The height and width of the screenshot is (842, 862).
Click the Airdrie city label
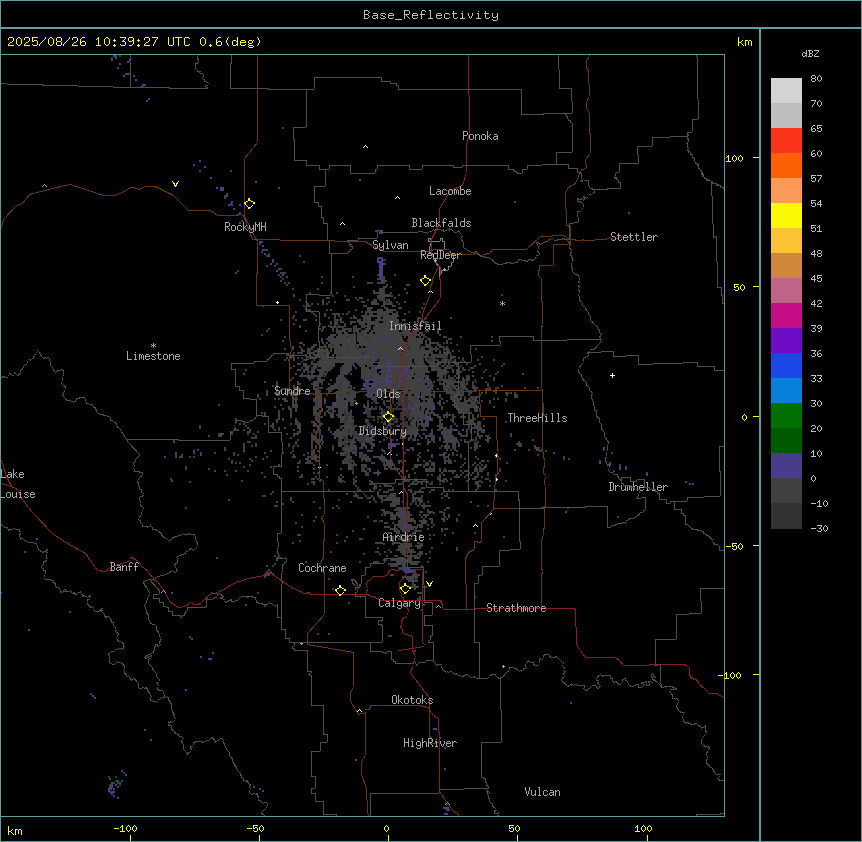coord(403,537)
